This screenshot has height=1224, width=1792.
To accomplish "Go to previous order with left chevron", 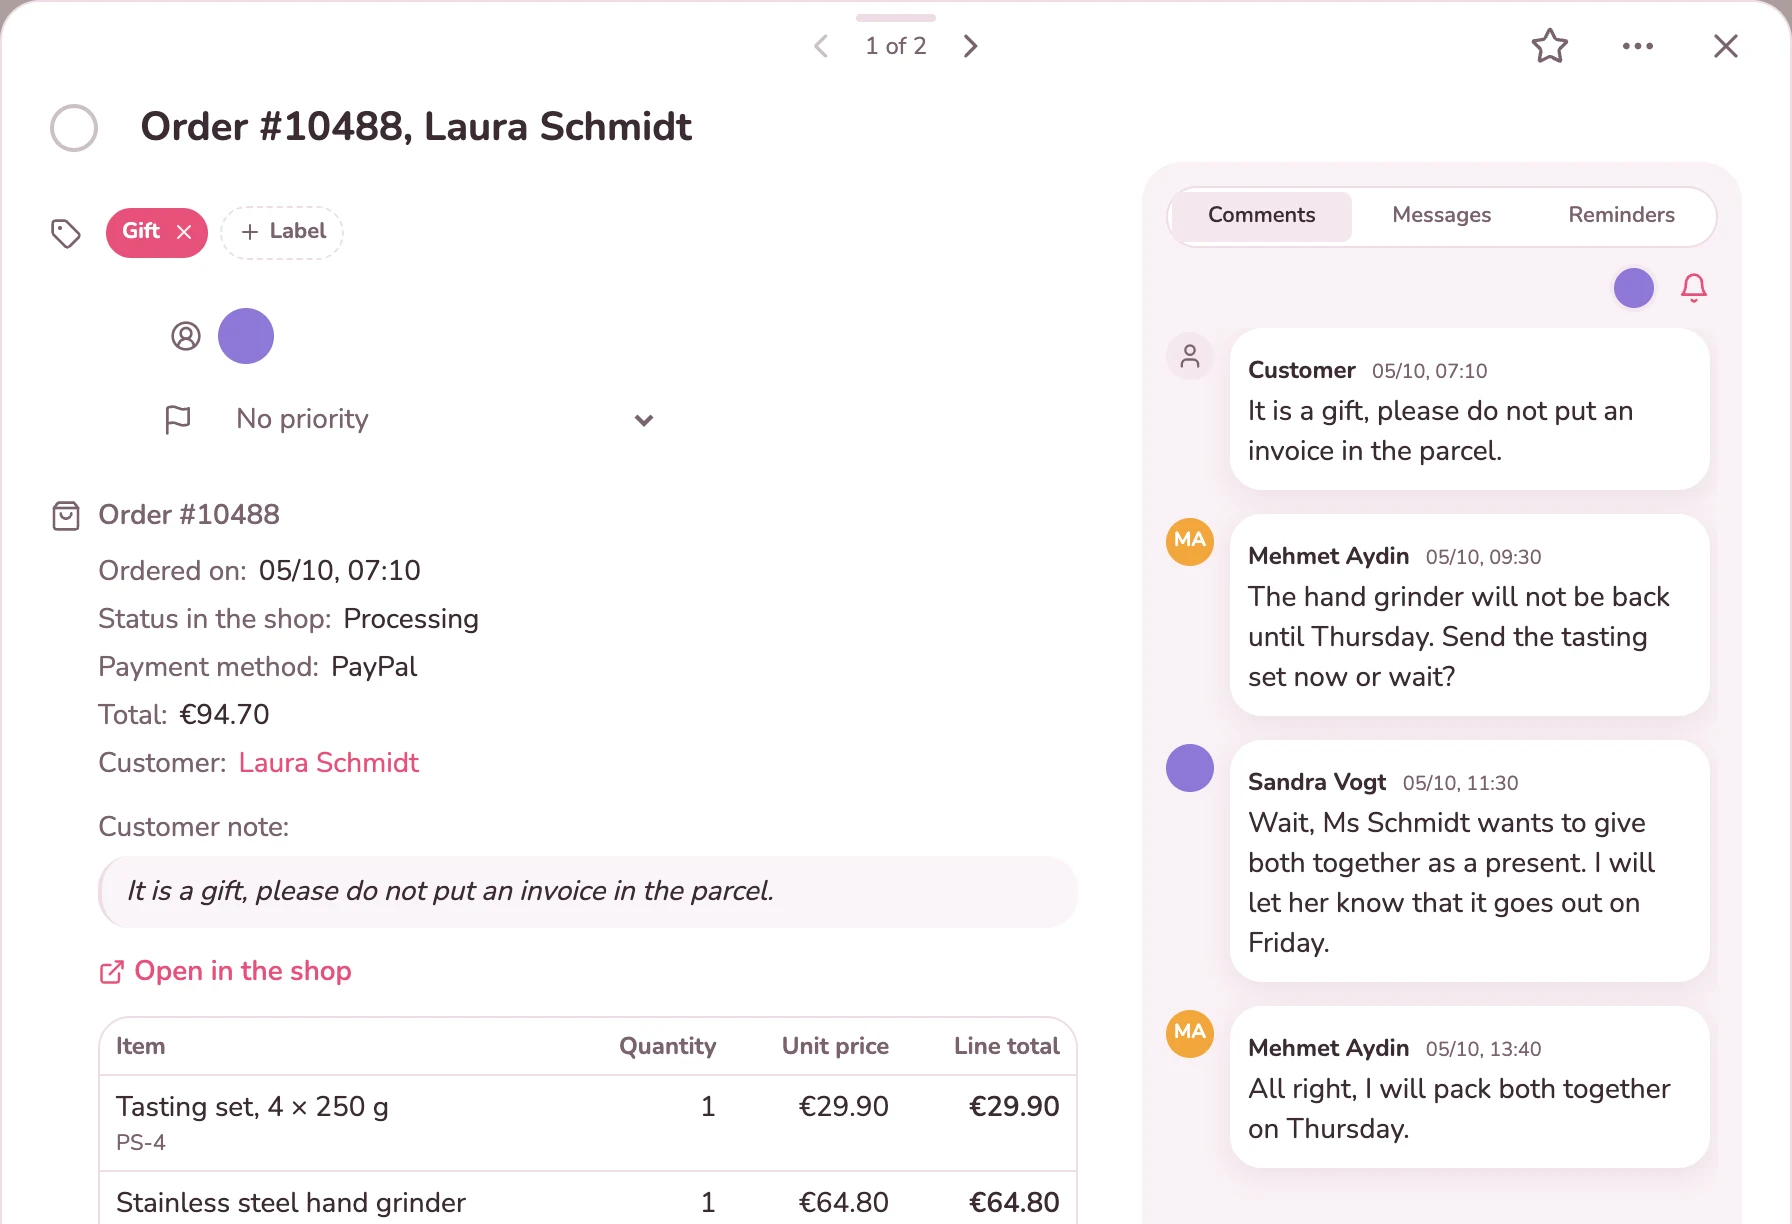I will pos(821,46).
